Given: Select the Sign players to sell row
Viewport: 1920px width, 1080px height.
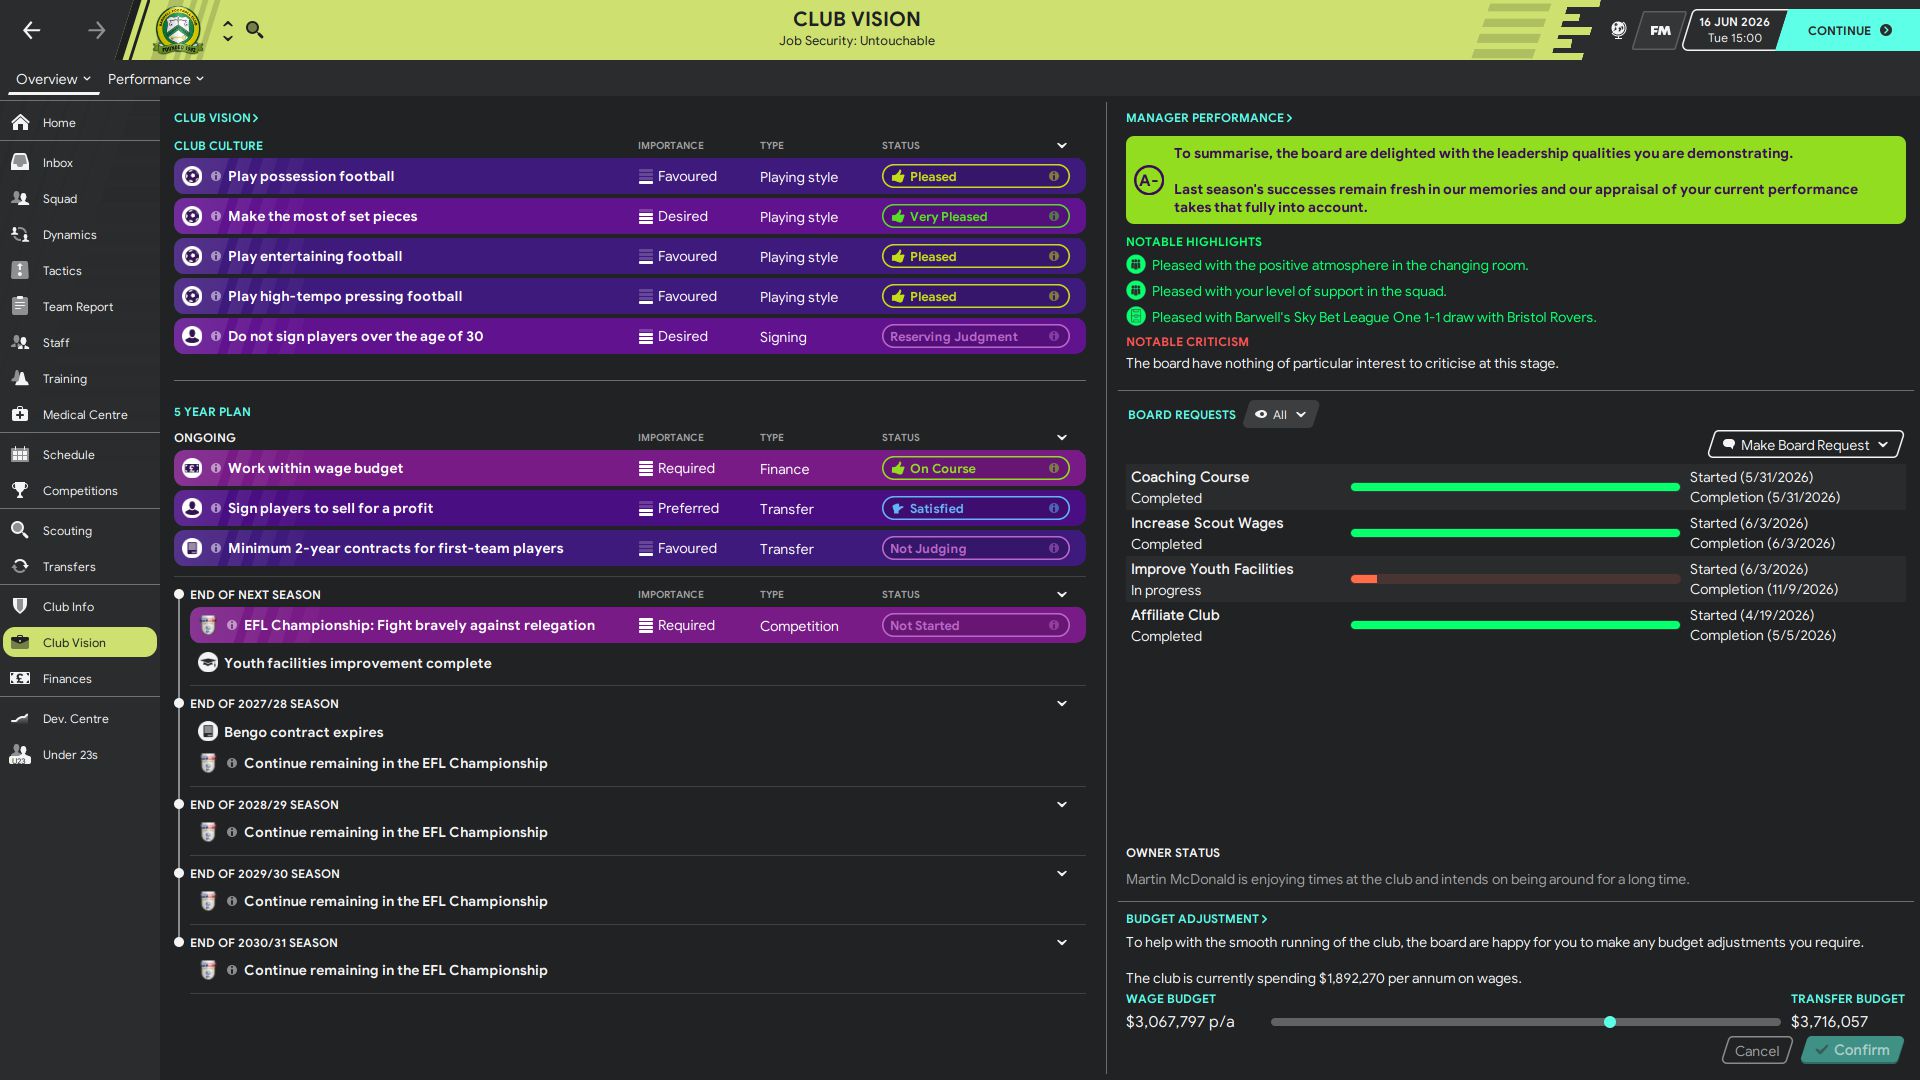Looking at the screenshot, I should 630,508.
